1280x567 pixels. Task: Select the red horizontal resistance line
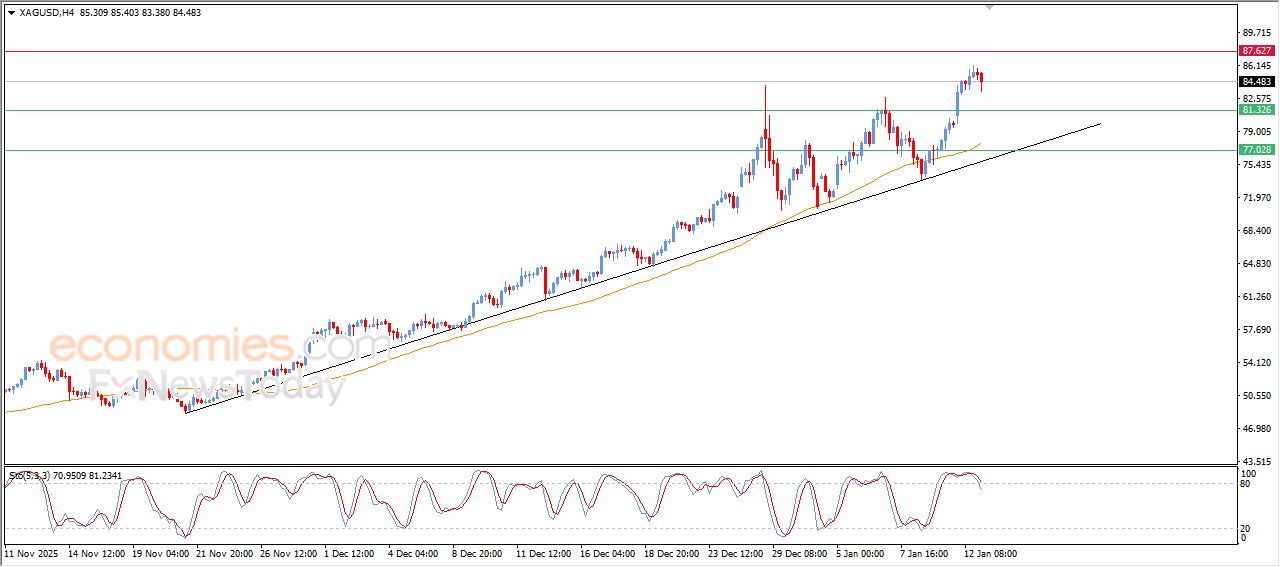[x=600, y=51]
